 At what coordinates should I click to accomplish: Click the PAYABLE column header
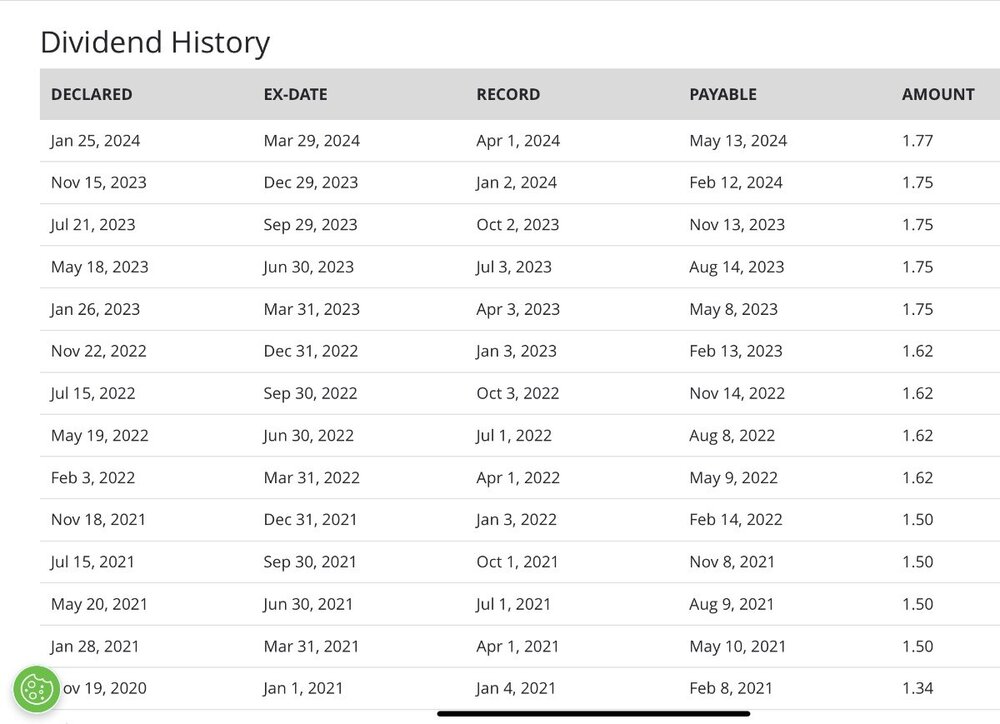click(723, 94)
